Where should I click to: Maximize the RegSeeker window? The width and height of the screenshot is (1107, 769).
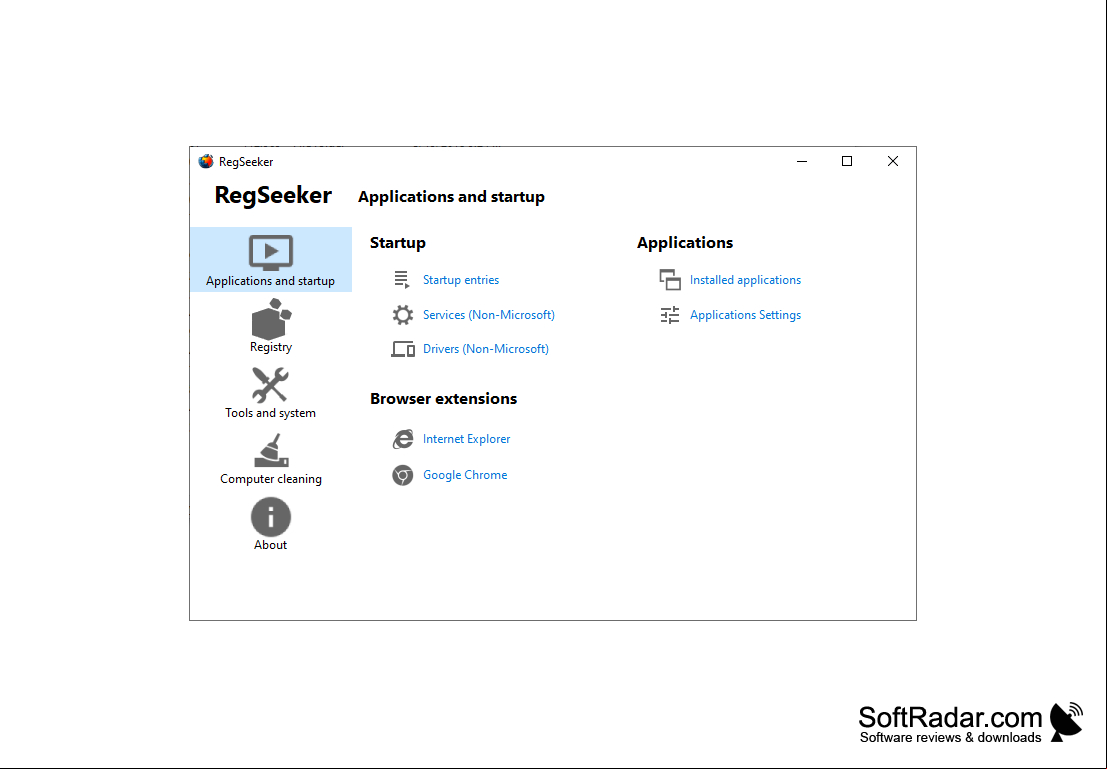(847, 162)
